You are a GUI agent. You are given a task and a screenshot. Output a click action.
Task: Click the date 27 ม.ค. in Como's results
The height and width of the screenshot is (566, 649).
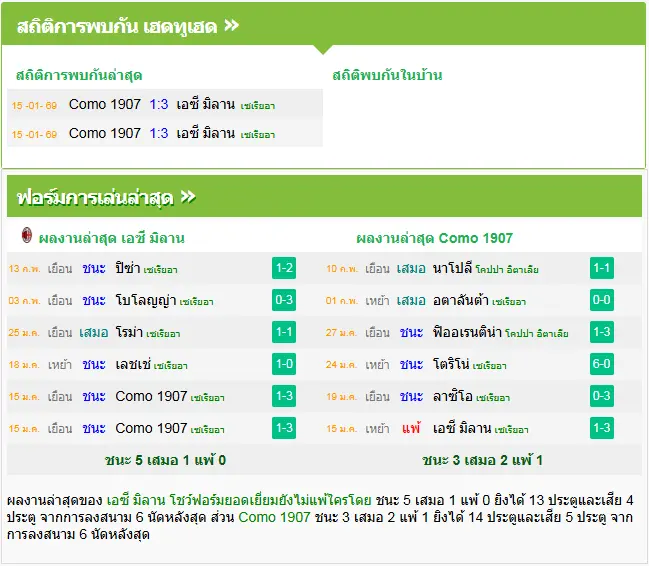tap(341, 332)
